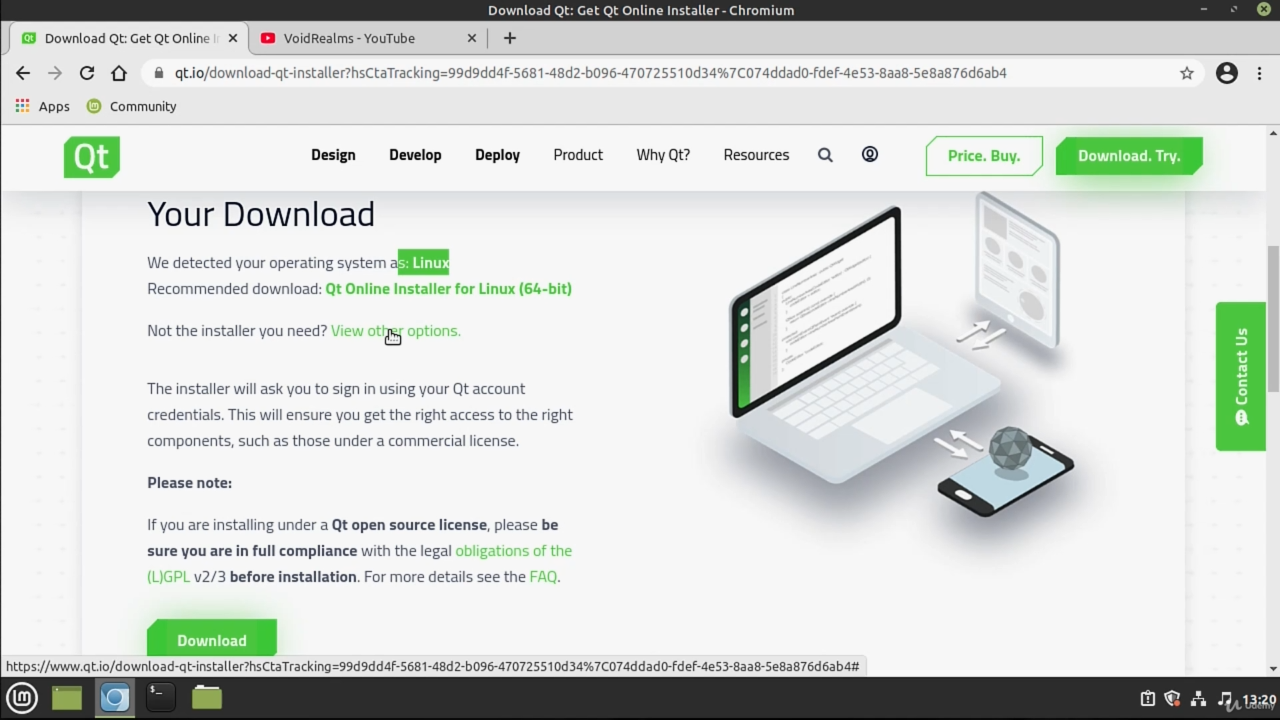Viewport: 1280px width, 720px height.
Task: Bookmark this page with star icon
Action: pos(1187,73)
